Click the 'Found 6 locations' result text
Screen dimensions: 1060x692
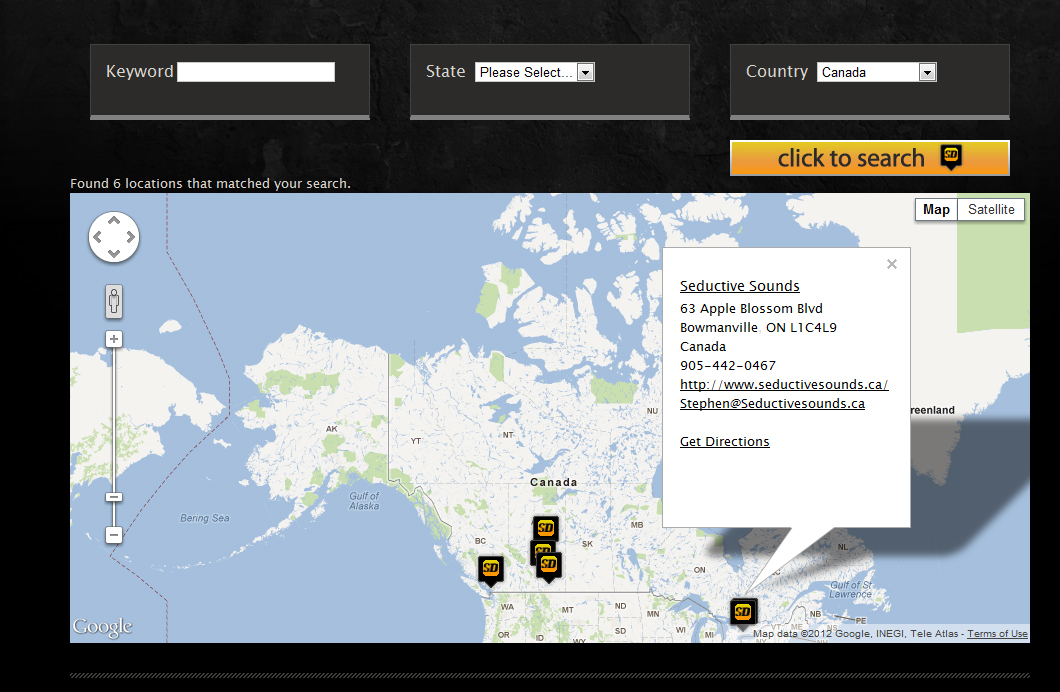(x=210, y=184)
